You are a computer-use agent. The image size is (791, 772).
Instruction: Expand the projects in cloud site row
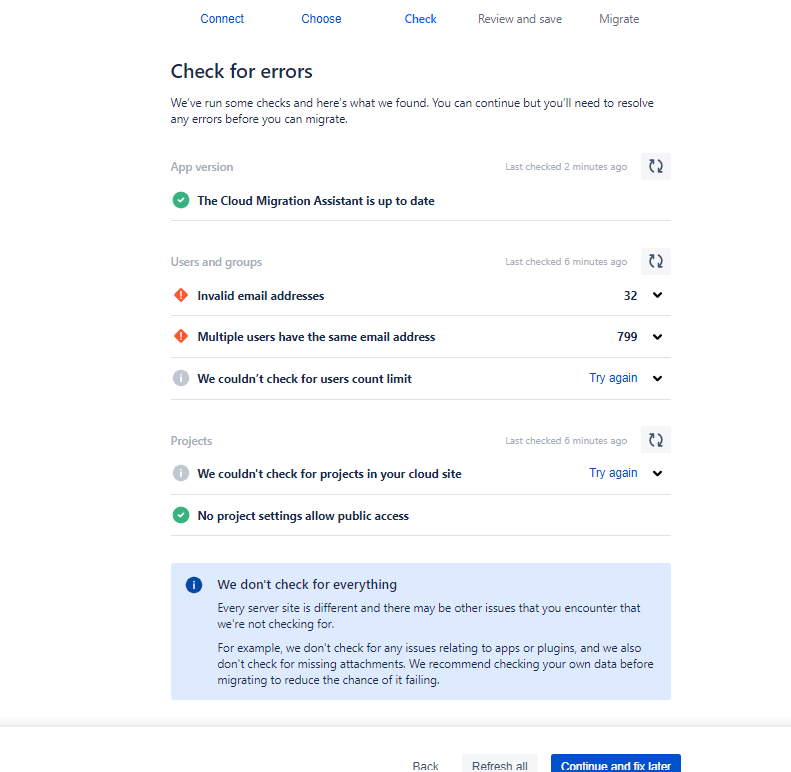coord(657,474)
